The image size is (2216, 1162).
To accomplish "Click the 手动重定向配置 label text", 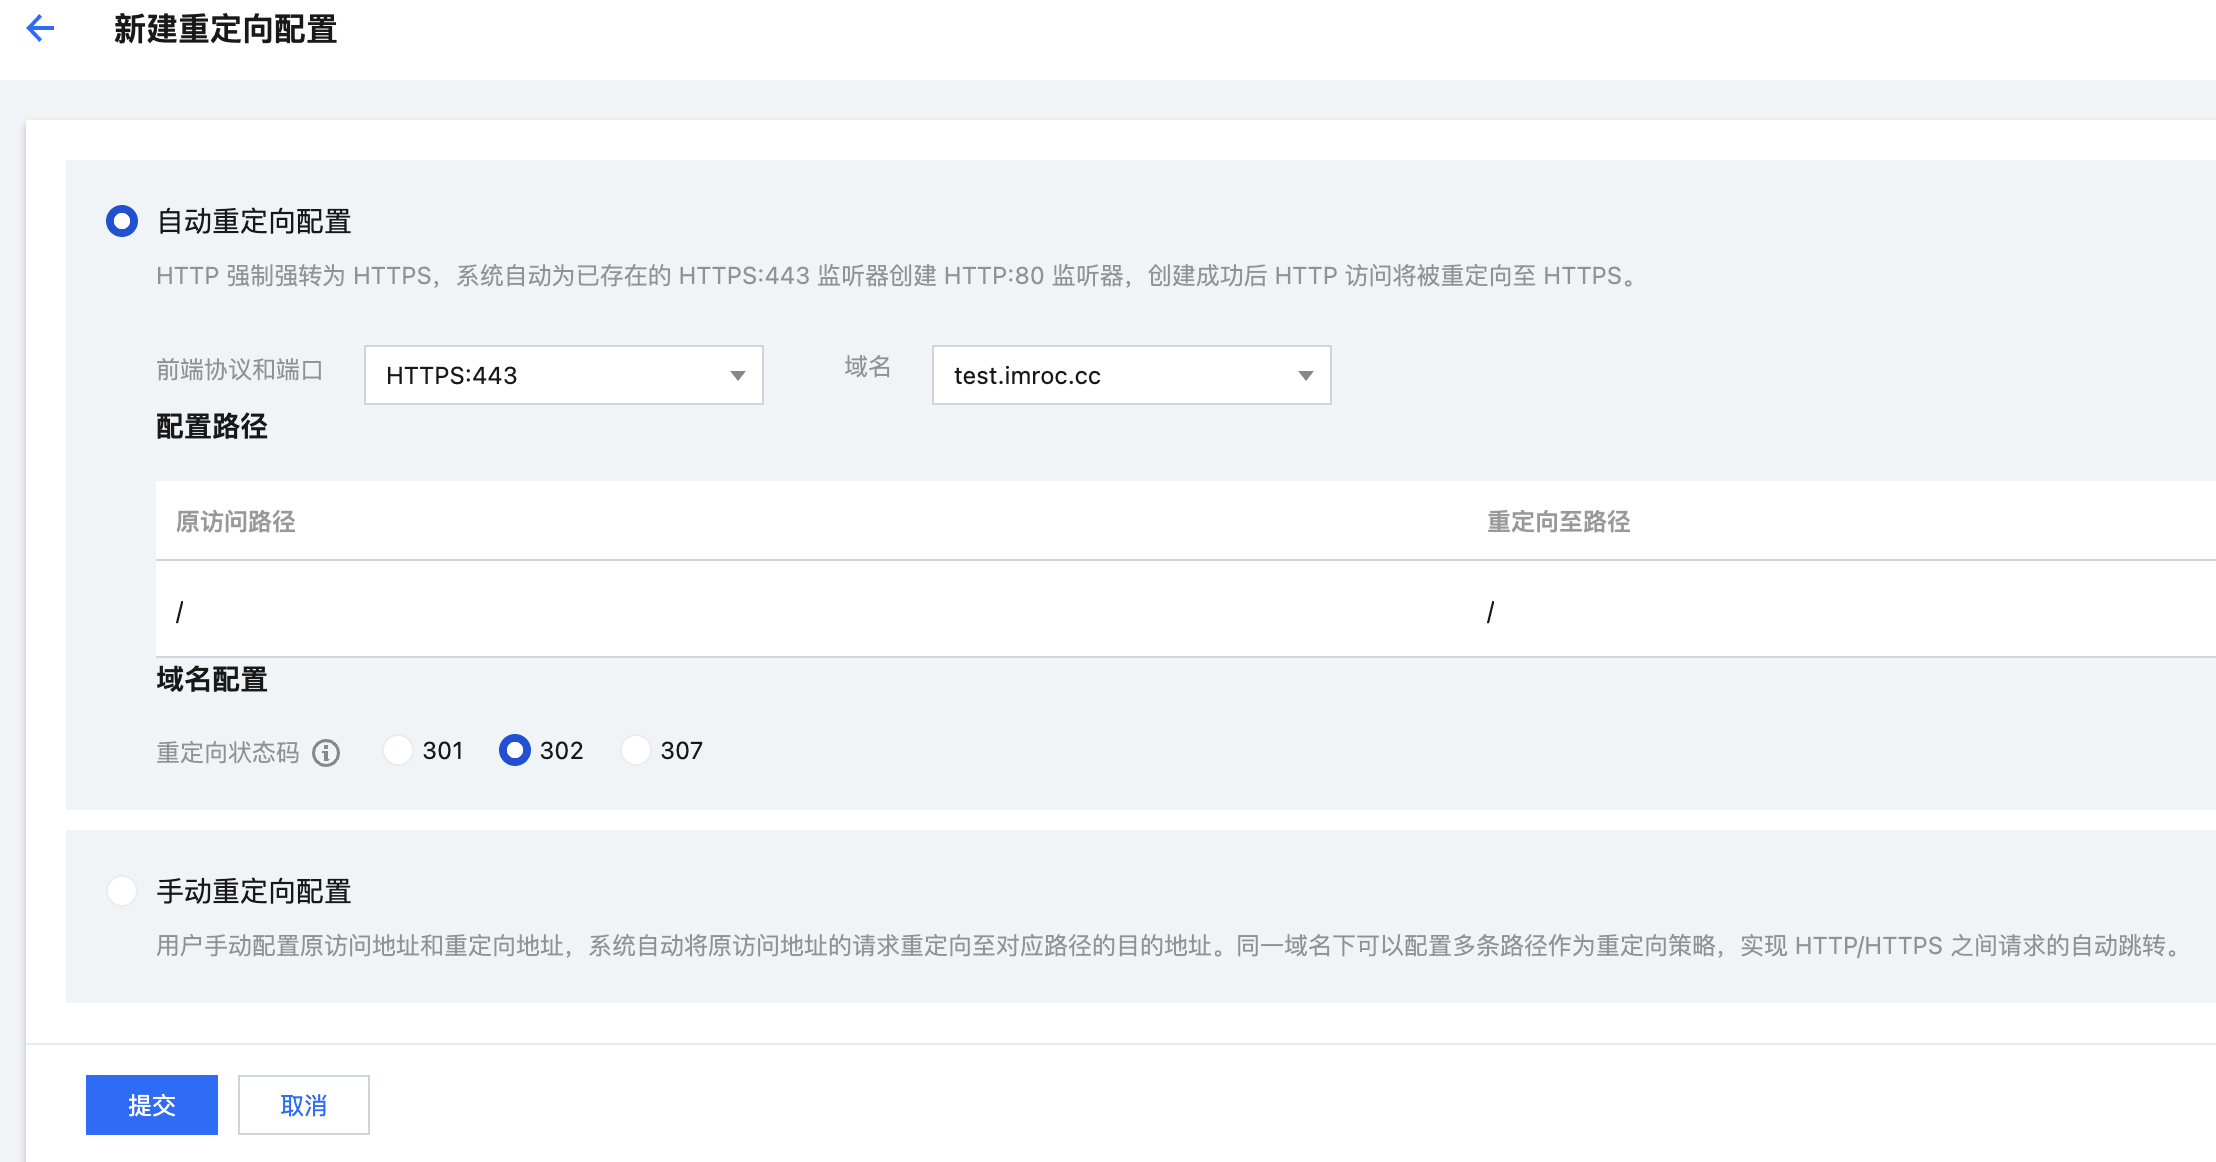I will click(x=254, y=891).
